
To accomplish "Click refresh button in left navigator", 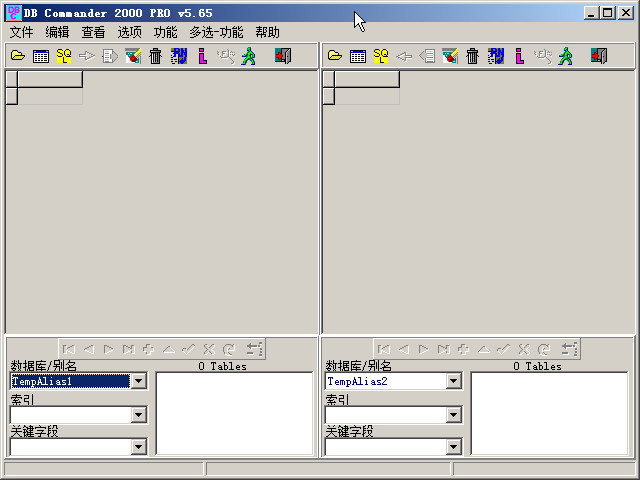I will coord(229,349).
